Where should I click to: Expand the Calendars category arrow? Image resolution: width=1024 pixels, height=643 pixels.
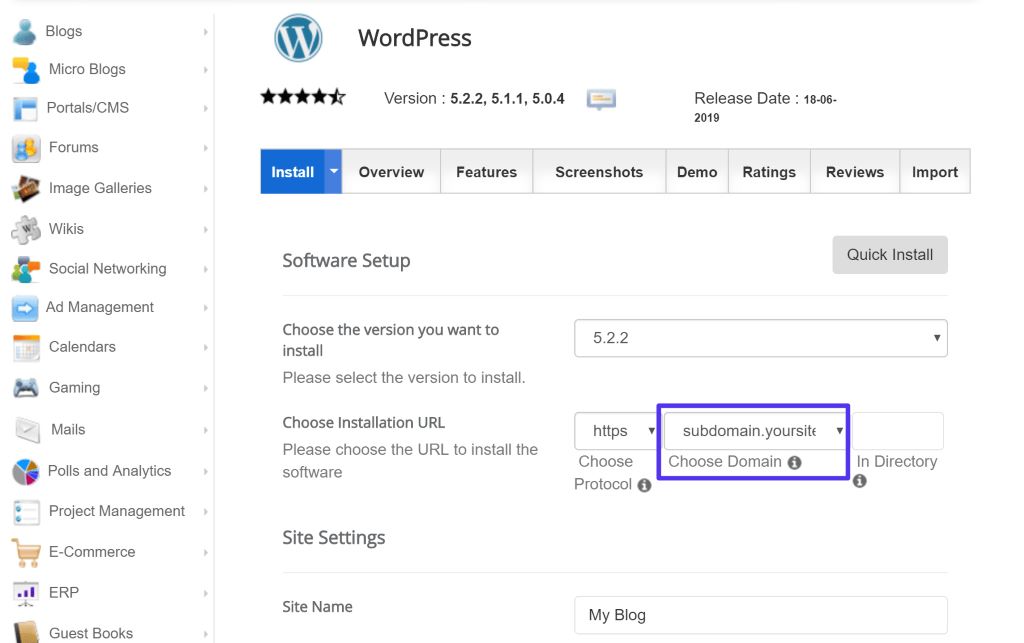[206, 347]
